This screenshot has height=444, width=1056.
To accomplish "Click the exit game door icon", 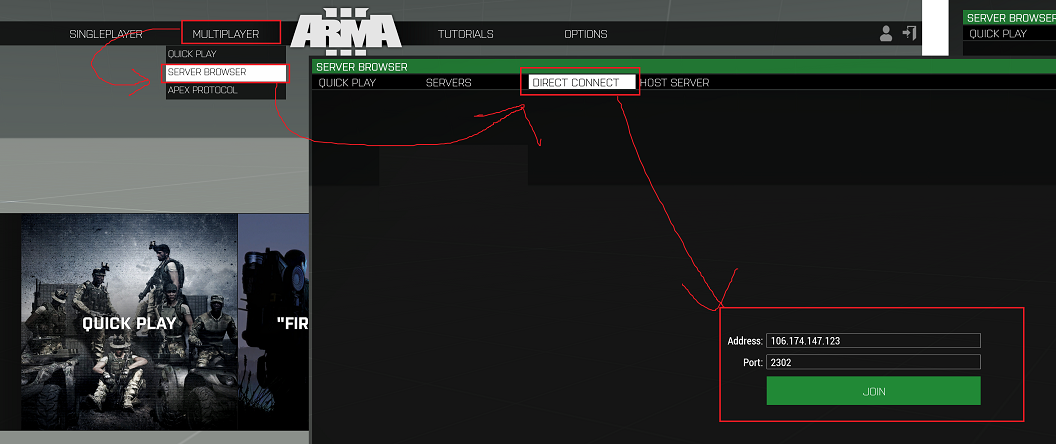I will click(909, 33).
